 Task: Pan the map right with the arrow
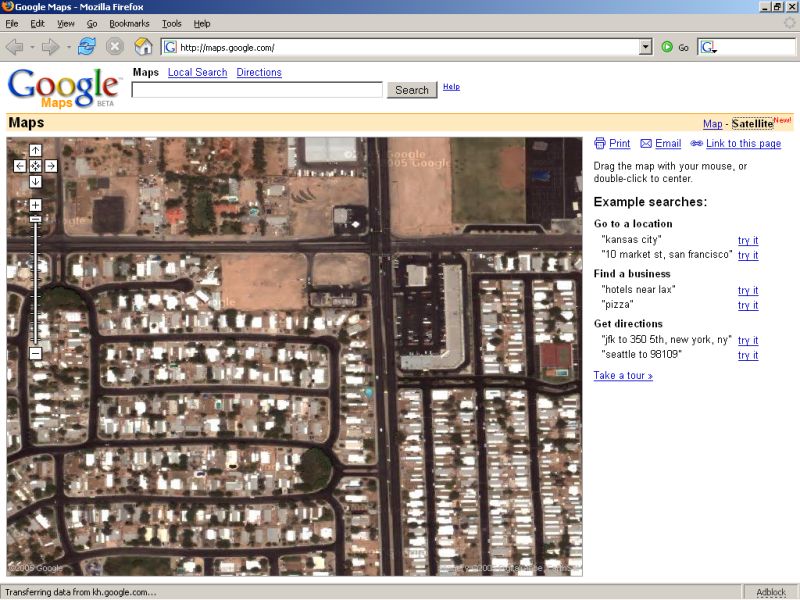click(51, 166)
